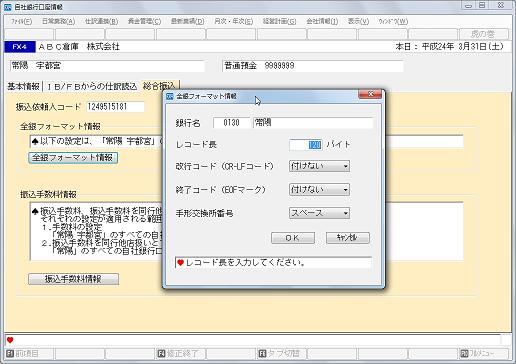This screenshot has width=516, height=364.
Task: Click the バイト unit label
Action: (x=338, y=145)
